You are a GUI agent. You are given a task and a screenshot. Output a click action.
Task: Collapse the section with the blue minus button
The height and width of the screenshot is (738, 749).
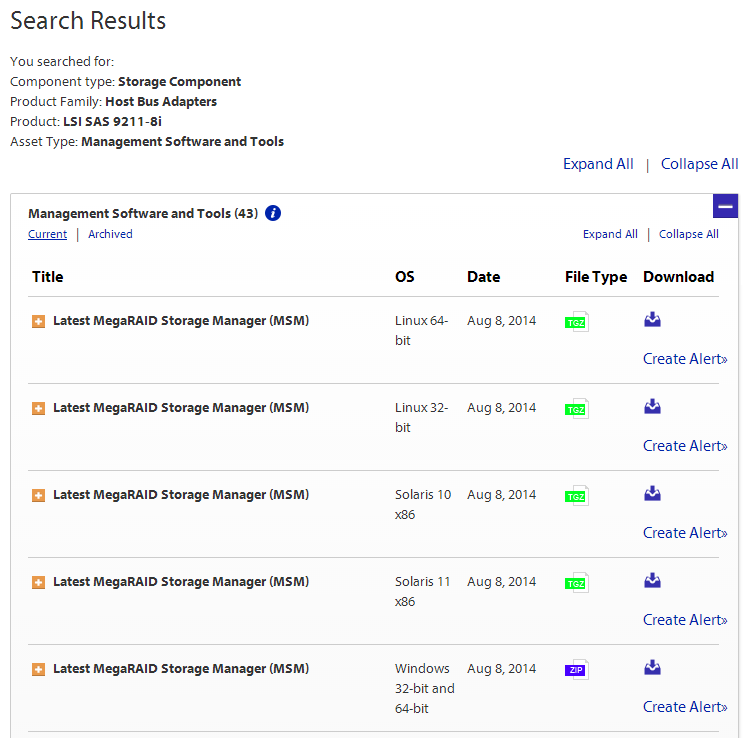pyautogui.click(x=725, y=206)
